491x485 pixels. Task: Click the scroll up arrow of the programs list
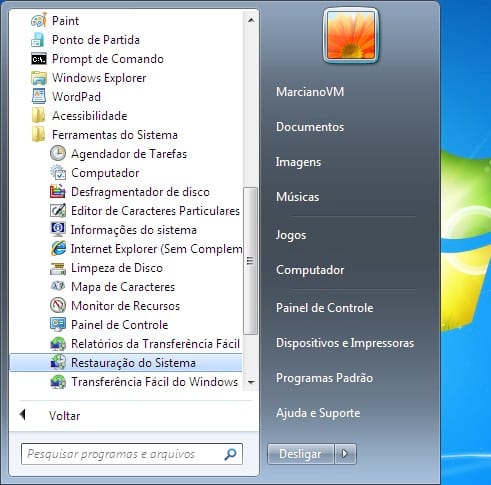click(251, 20)
